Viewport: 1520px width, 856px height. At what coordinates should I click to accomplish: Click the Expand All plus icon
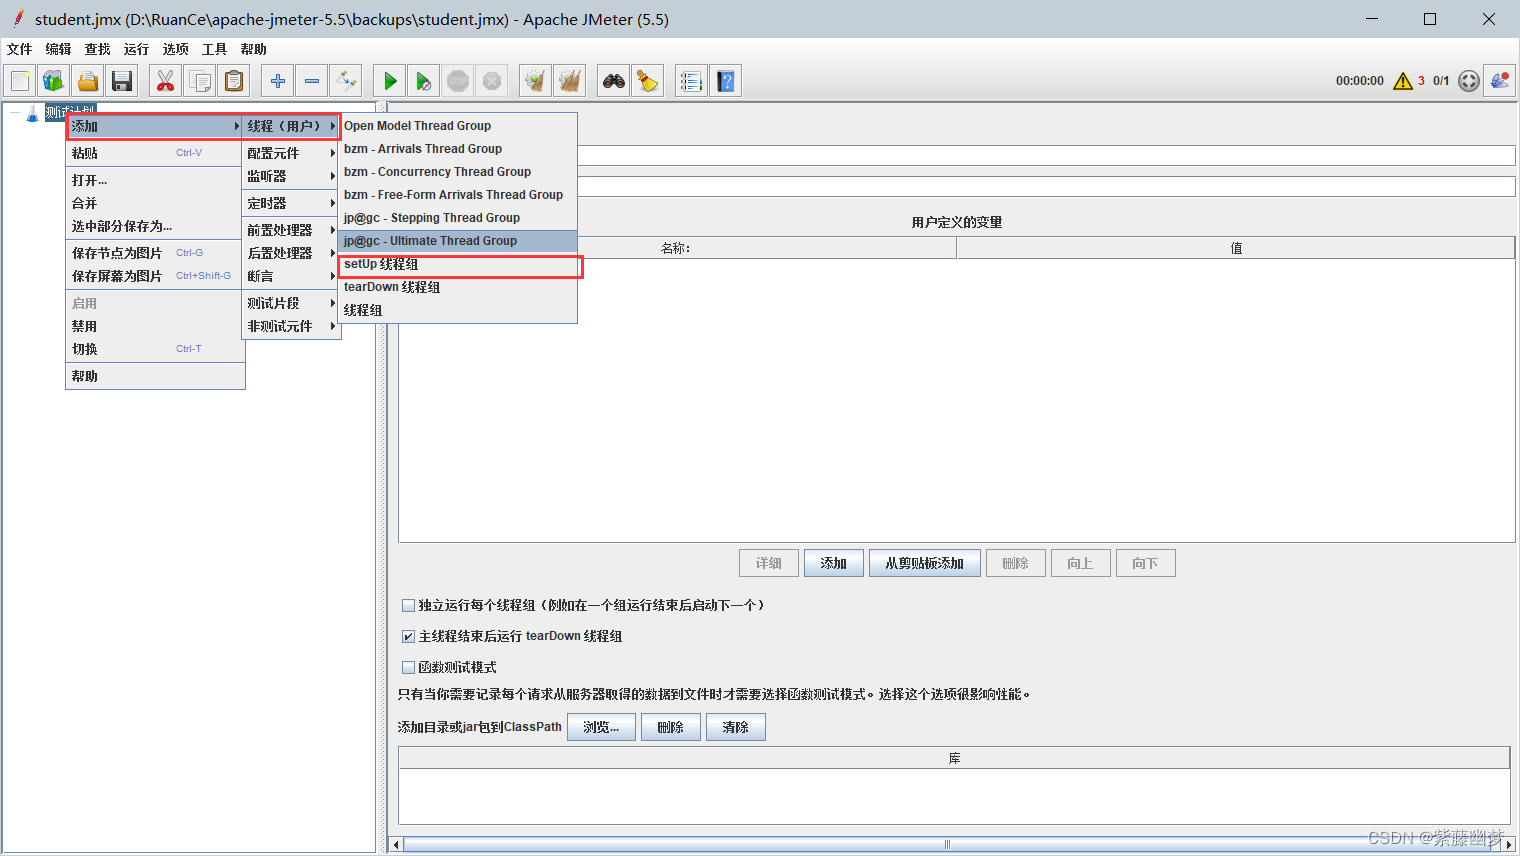(x=278, y=81)
